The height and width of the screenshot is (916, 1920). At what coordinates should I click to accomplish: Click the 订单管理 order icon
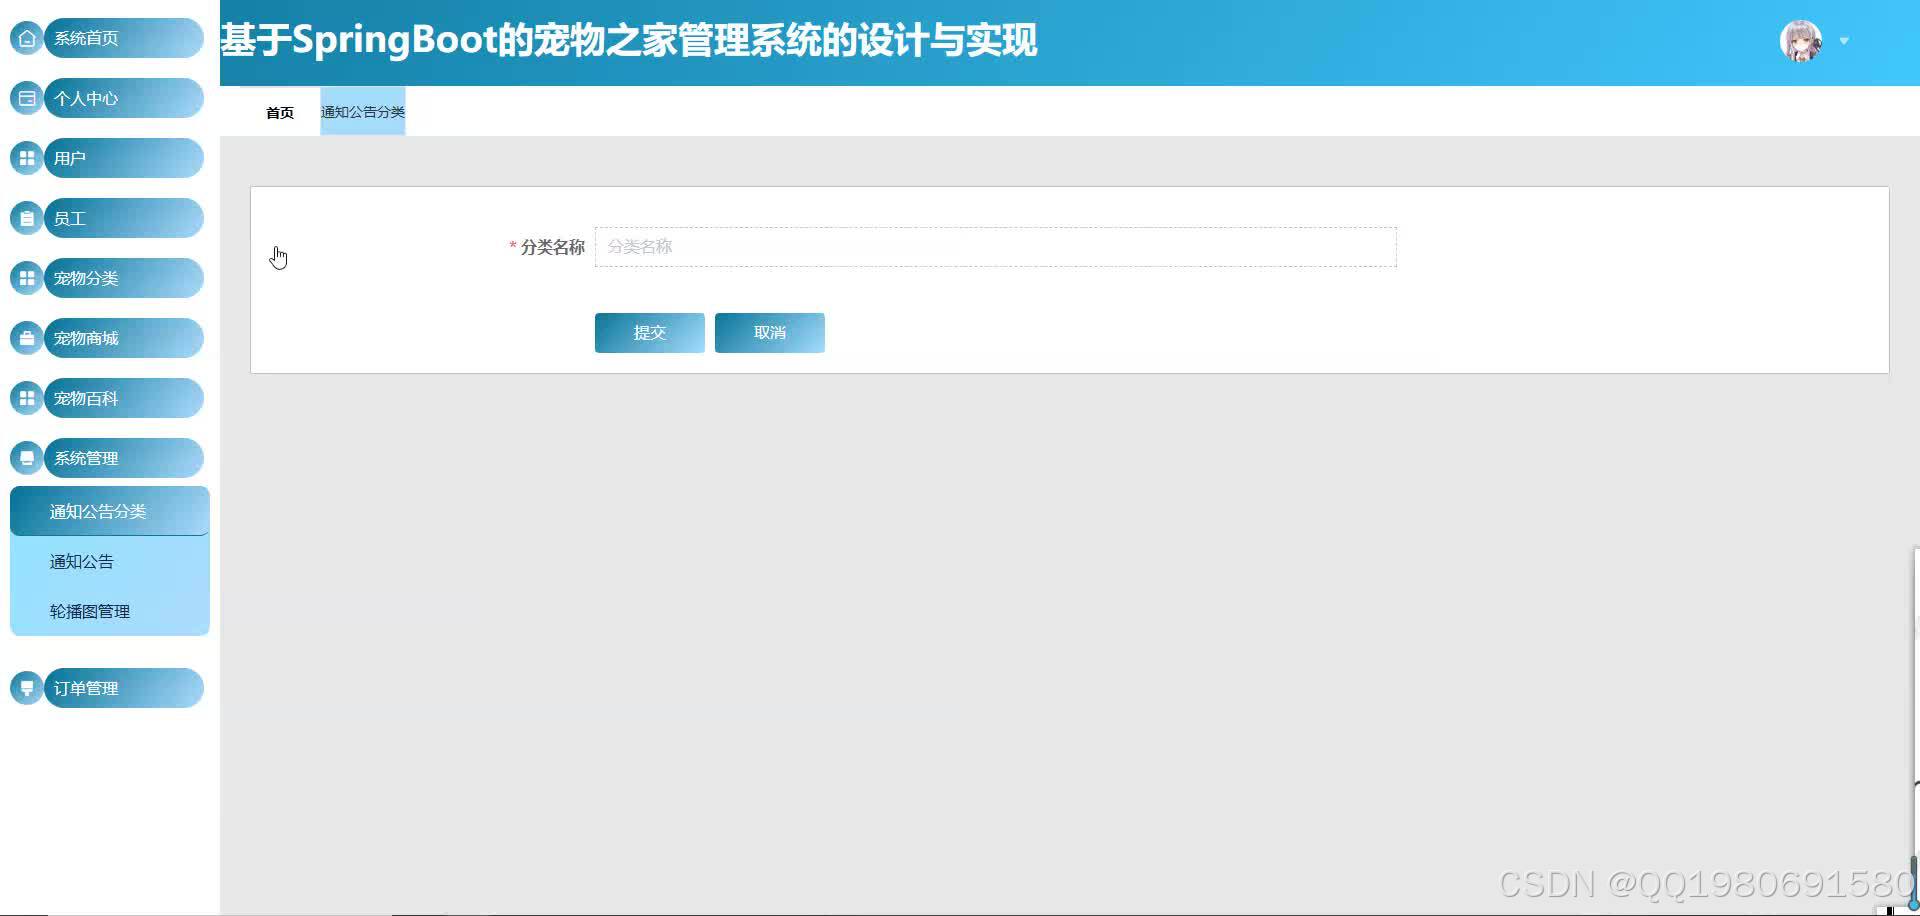26,688
